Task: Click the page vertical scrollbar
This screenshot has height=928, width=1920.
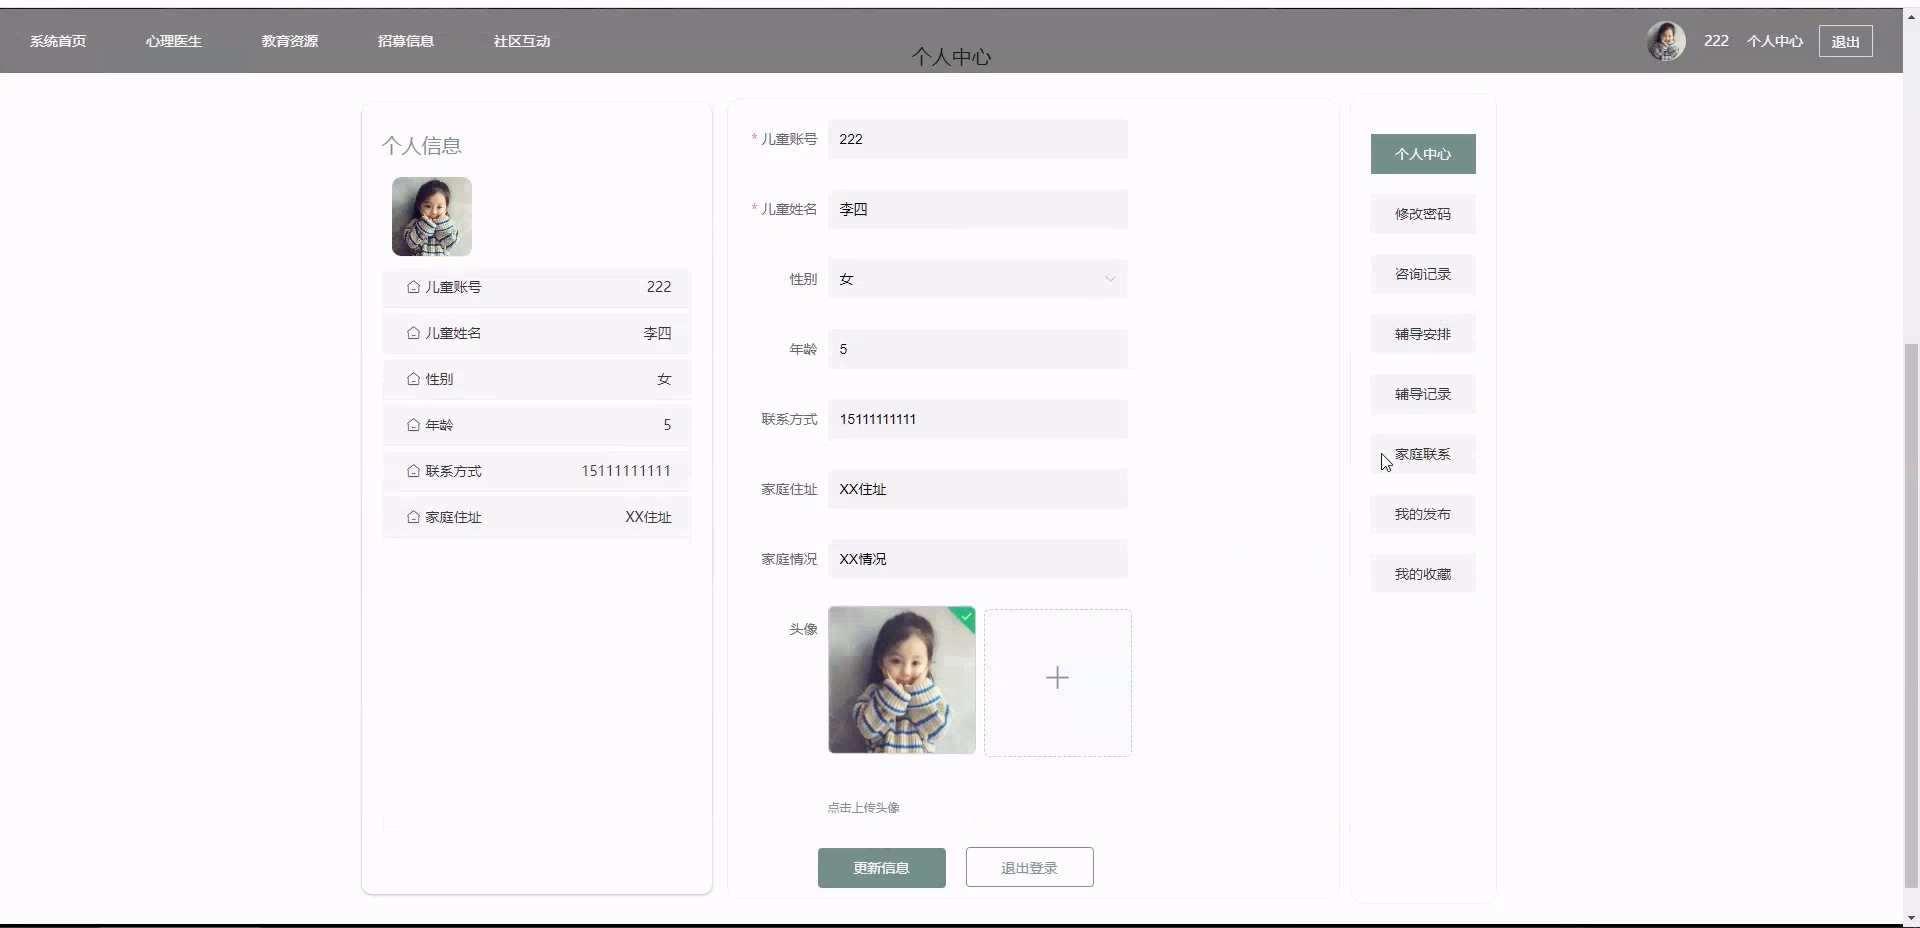Action: click(1911, 614)
